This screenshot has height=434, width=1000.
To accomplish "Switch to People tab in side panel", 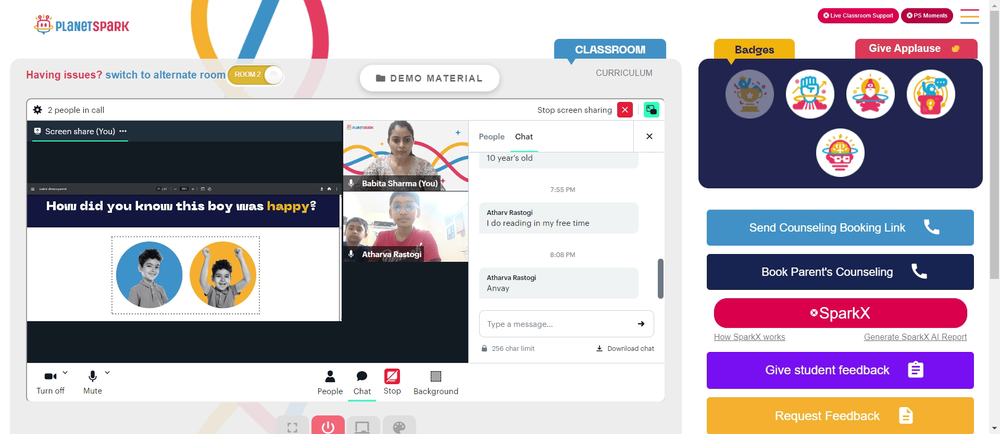I will click(491, 136).
